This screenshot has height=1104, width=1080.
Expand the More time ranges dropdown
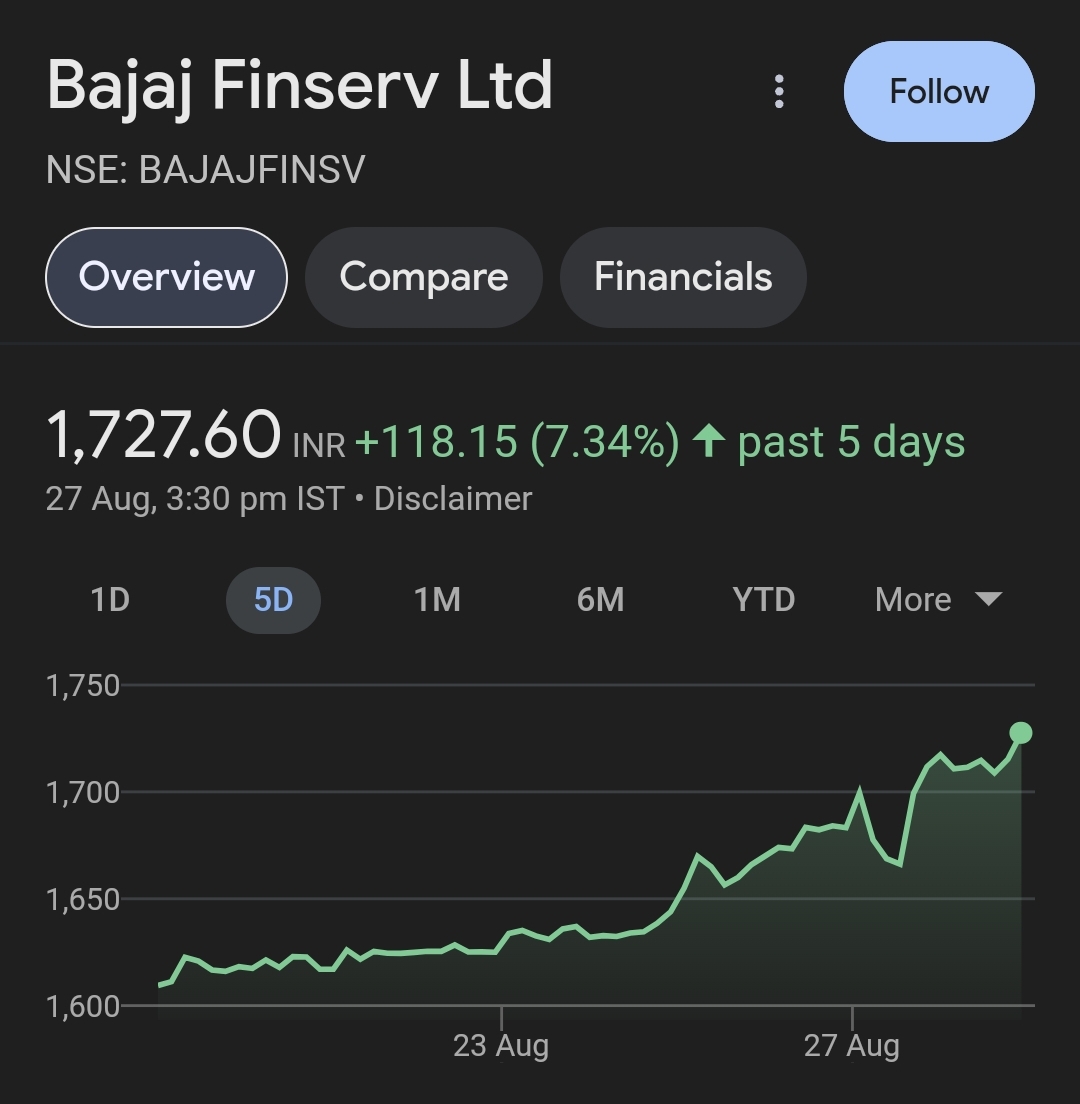[x=938, y=600]
